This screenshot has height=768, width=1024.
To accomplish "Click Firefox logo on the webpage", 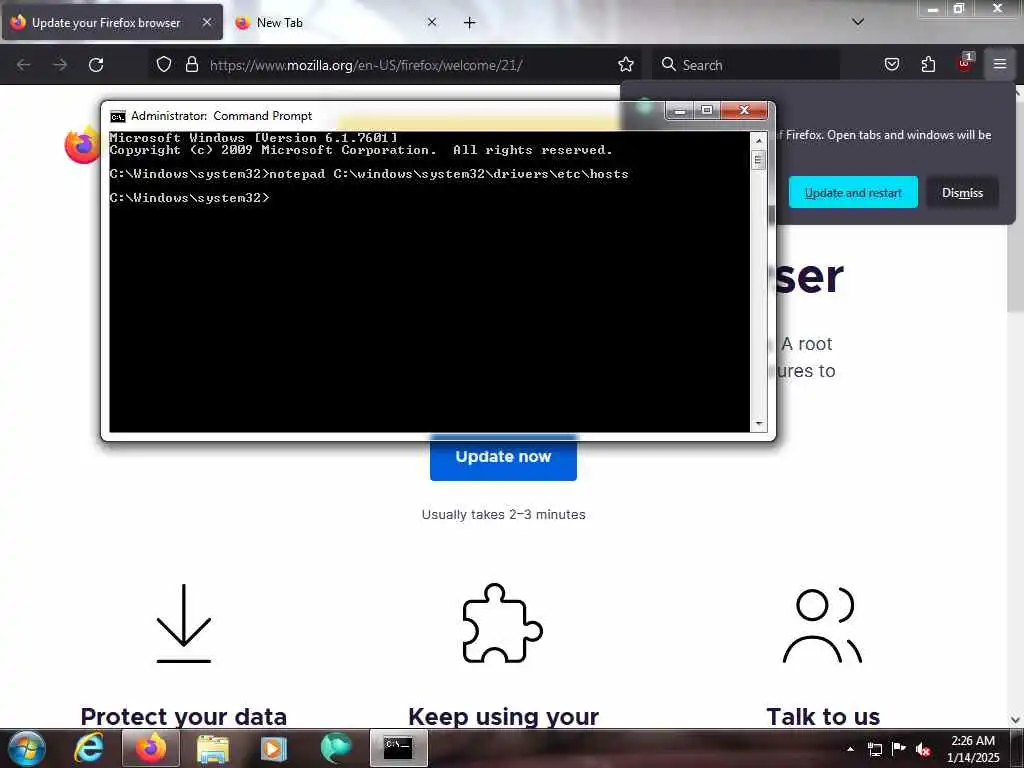I will click(83, 145).
